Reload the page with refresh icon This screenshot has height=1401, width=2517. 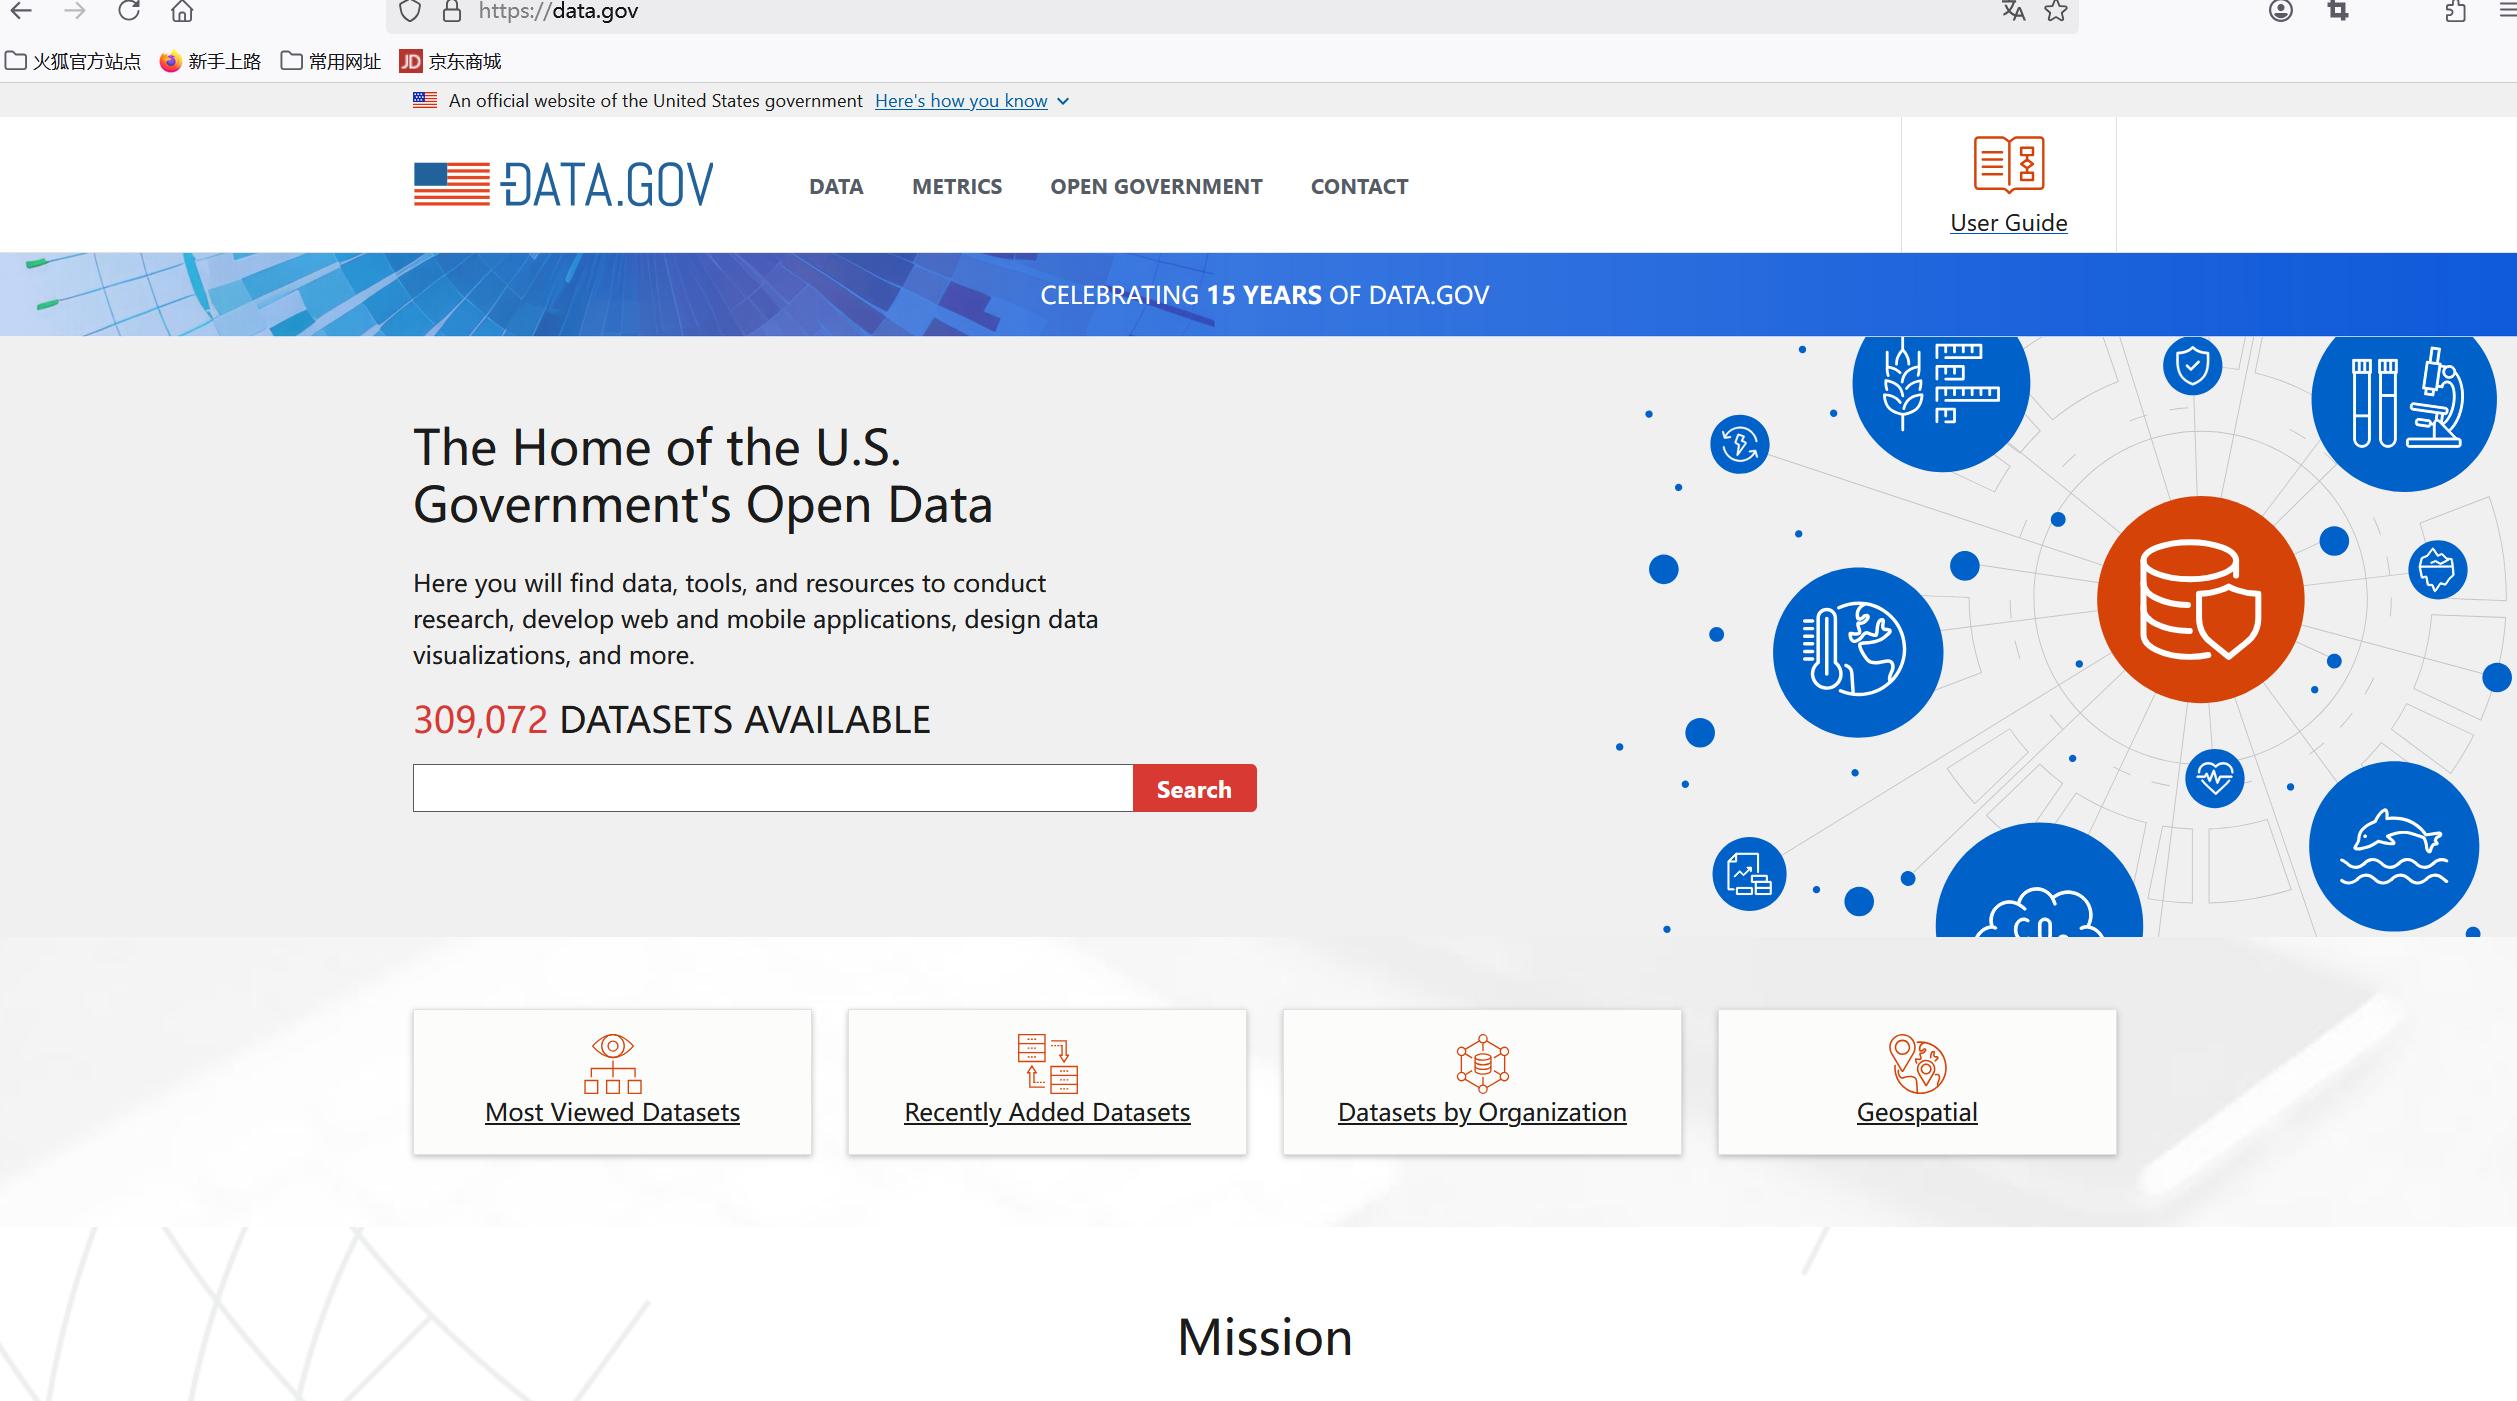point(129,11)
